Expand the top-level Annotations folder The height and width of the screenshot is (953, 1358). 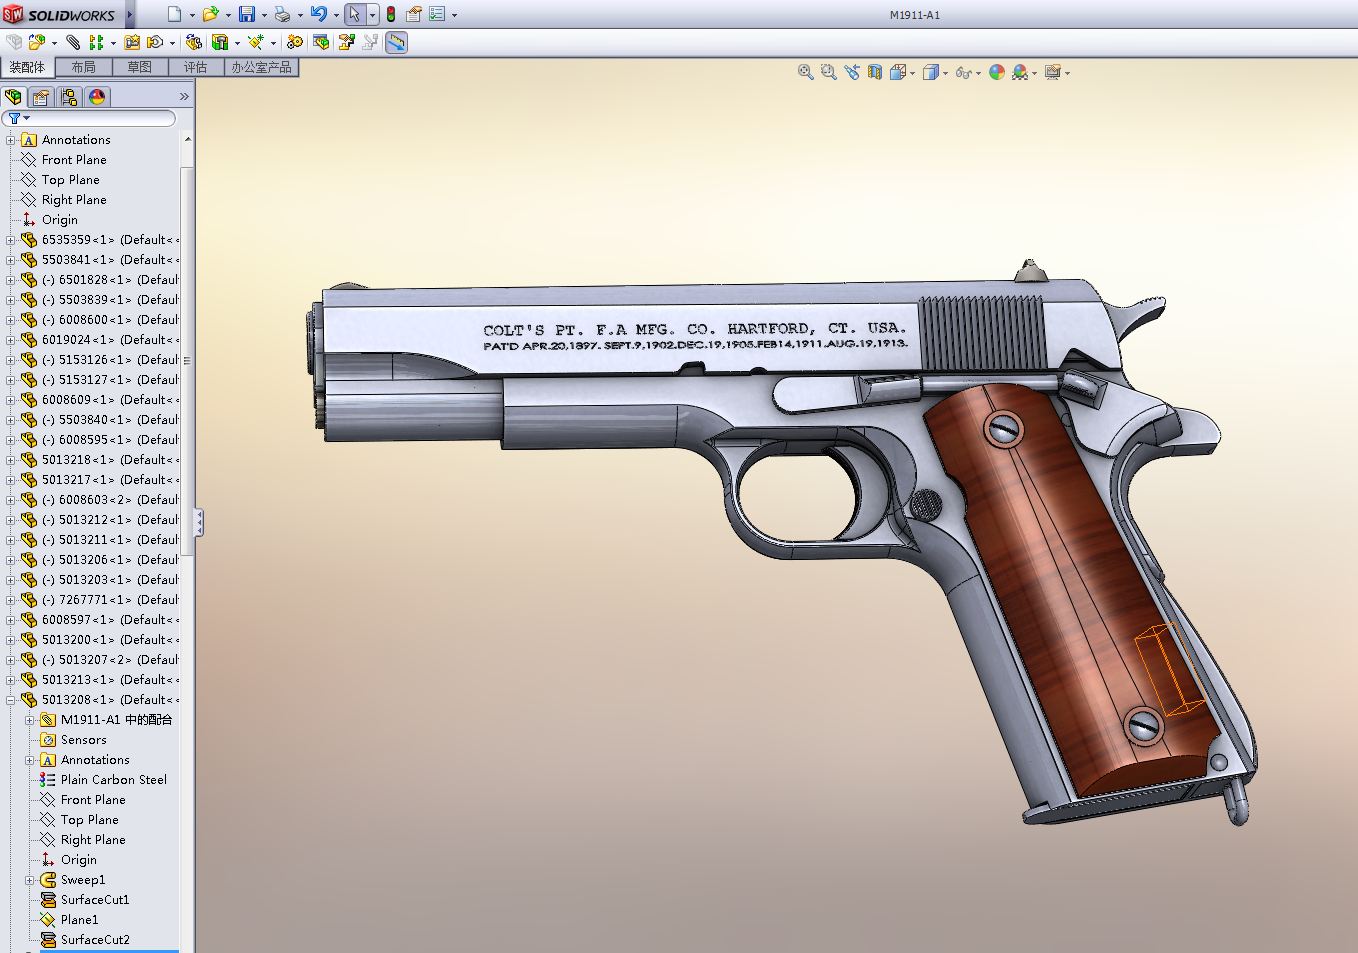(x=11, y=140)
